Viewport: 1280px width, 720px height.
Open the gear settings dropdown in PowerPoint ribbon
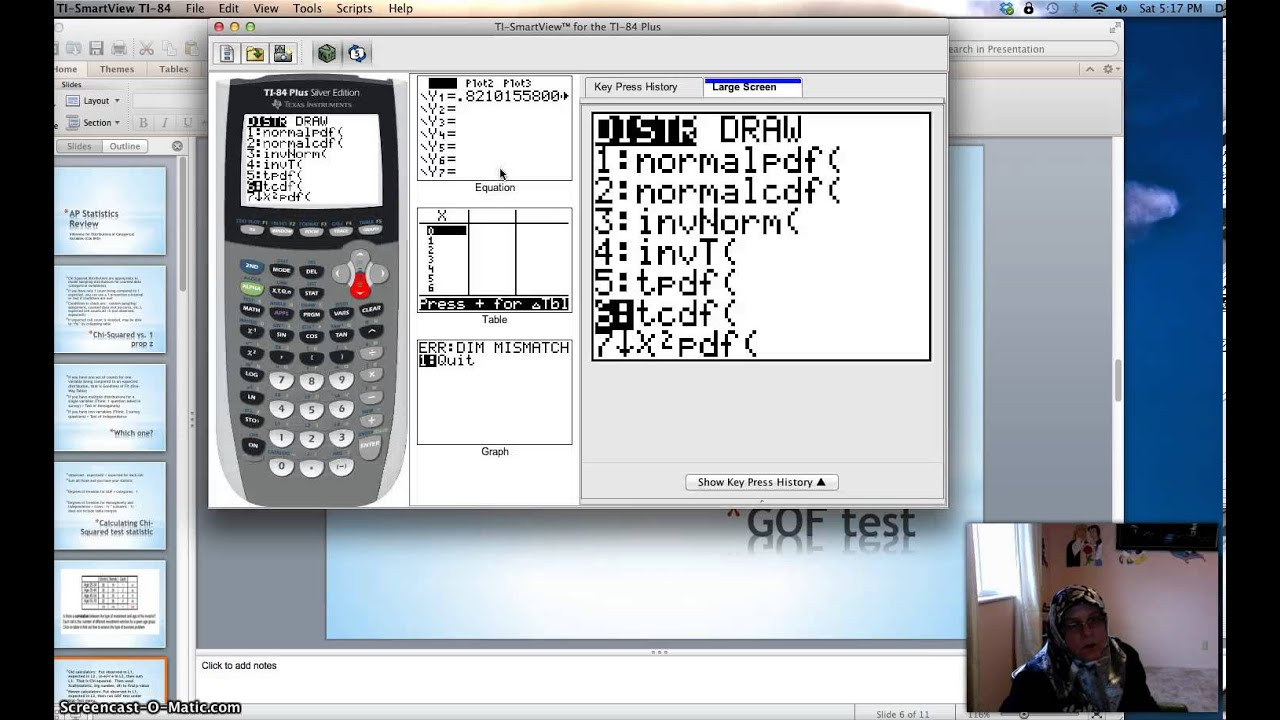point(1109,69)
